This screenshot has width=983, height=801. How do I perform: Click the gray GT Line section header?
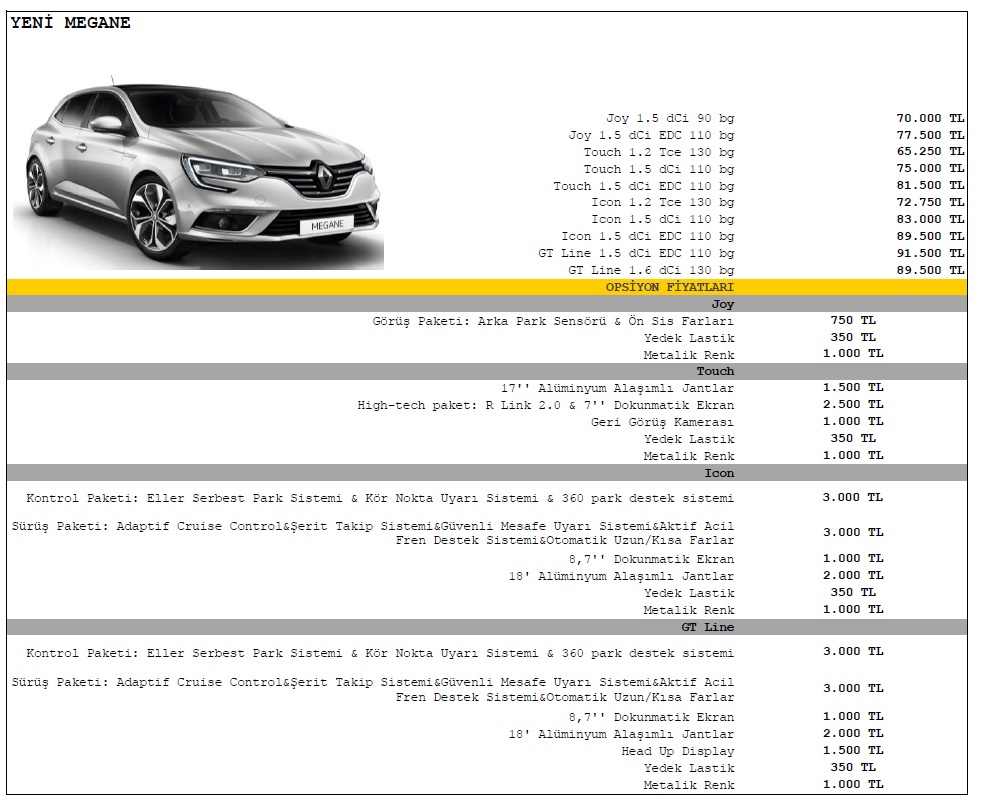(x=487, y=627)
